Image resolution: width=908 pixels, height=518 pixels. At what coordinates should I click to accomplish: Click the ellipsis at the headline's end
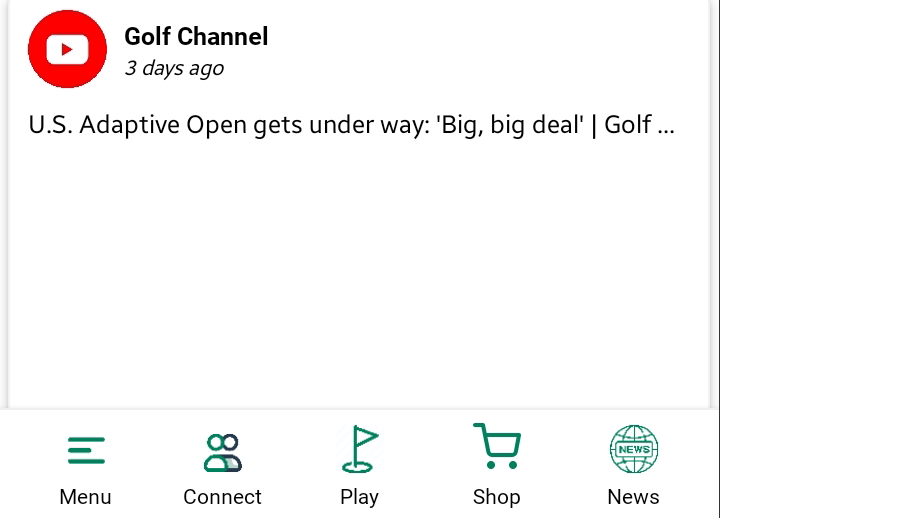coord(667,127)
